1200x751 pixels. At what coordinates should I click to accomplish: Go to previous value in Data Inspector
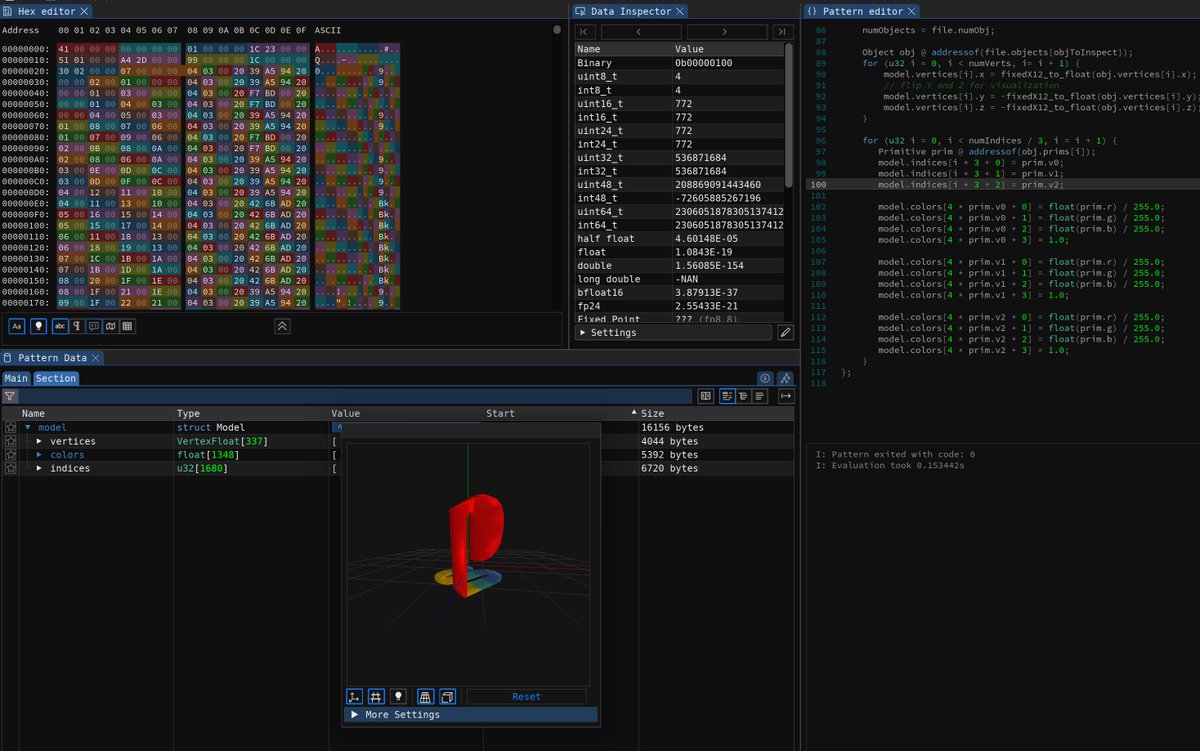(639, 32)
